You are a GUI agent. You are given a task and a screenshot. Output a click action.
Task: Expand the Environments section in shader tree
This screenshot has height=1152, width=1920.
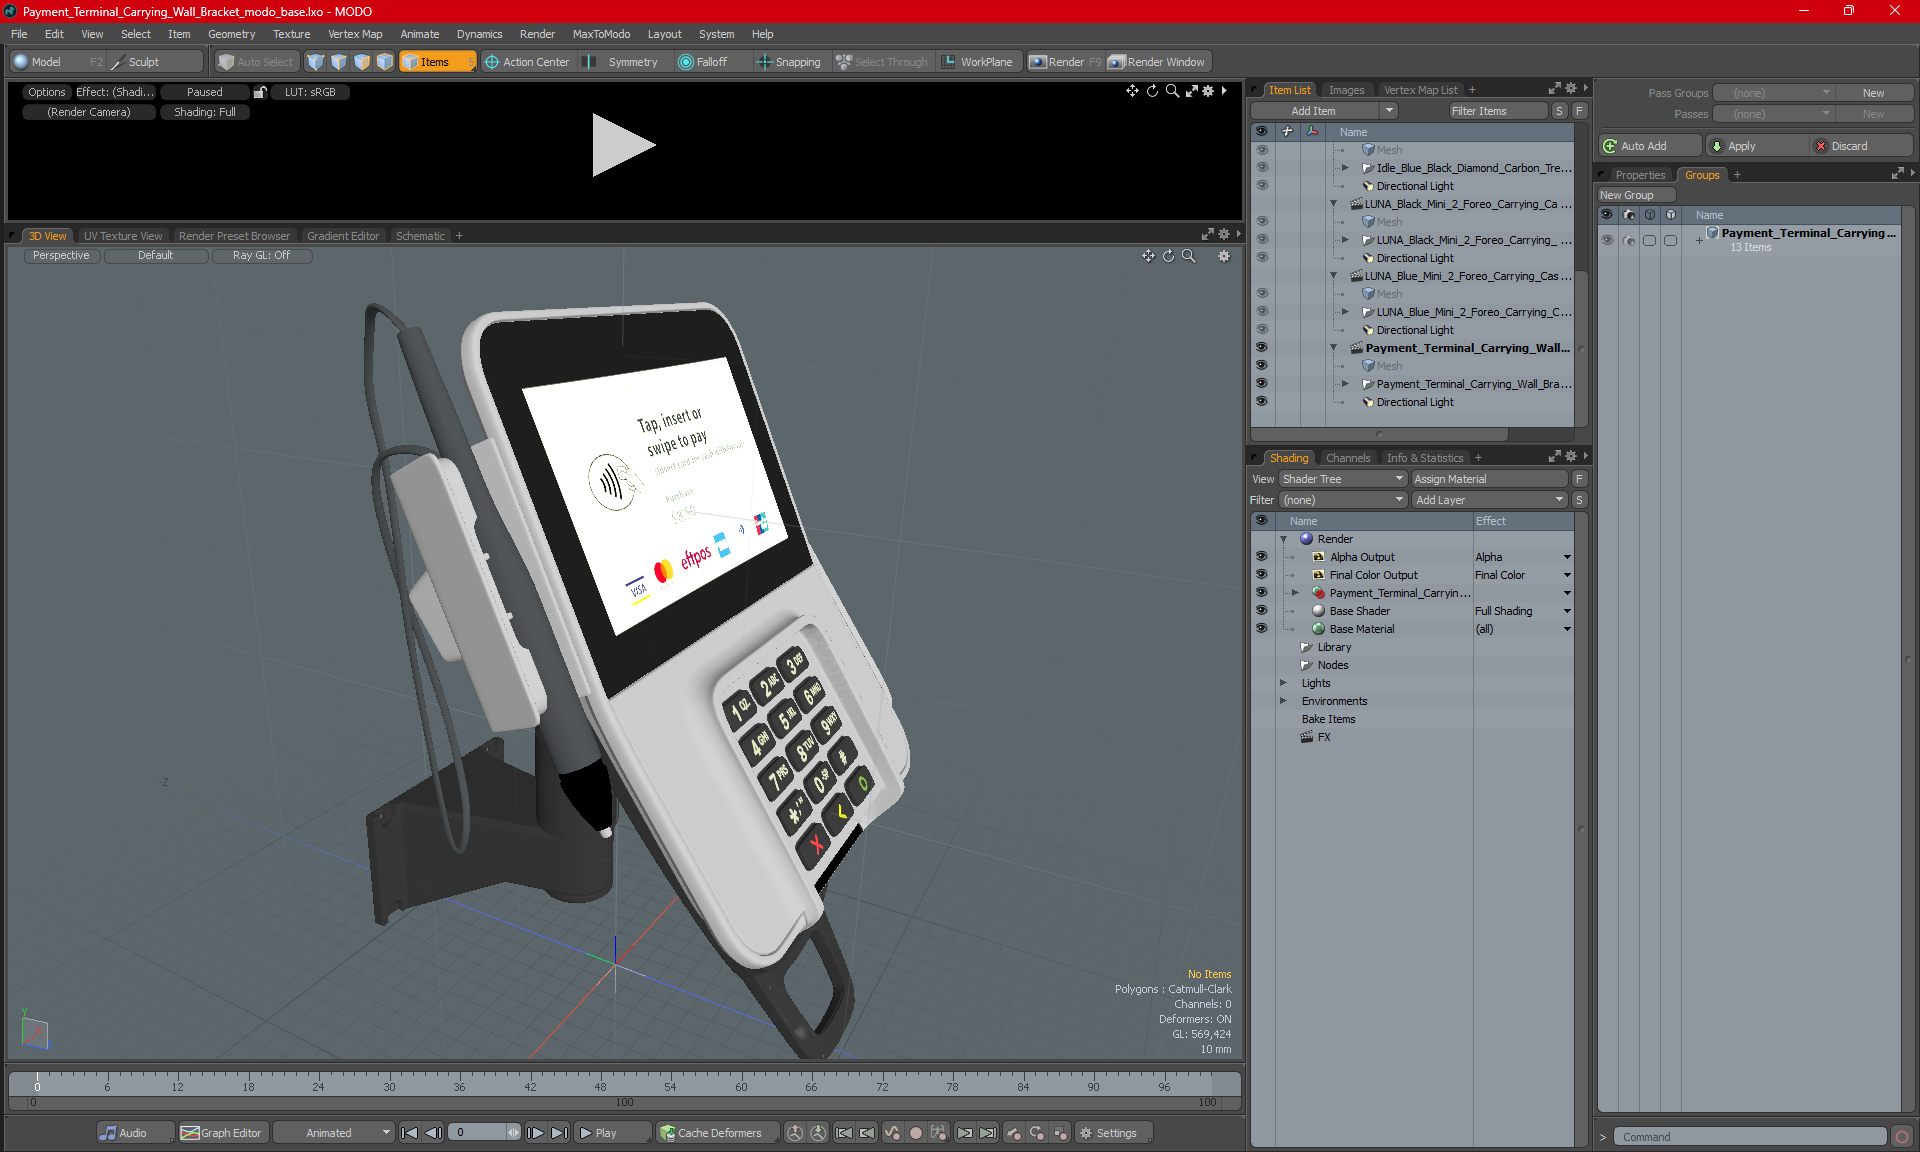click(1284, 701)
